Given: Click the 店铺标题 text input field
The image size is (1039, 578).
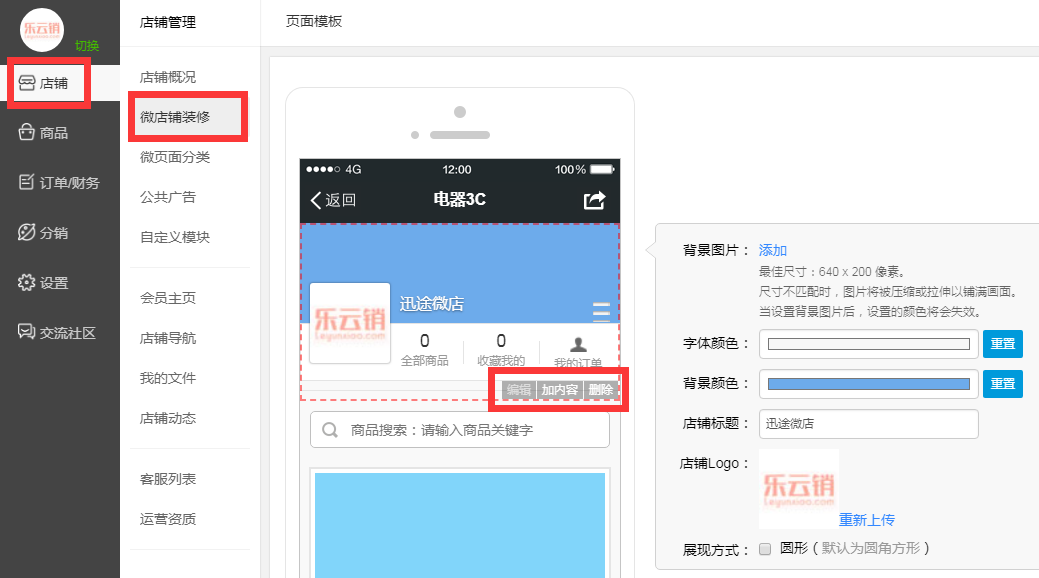Looking at the screenshot, I should pos(868,423).
